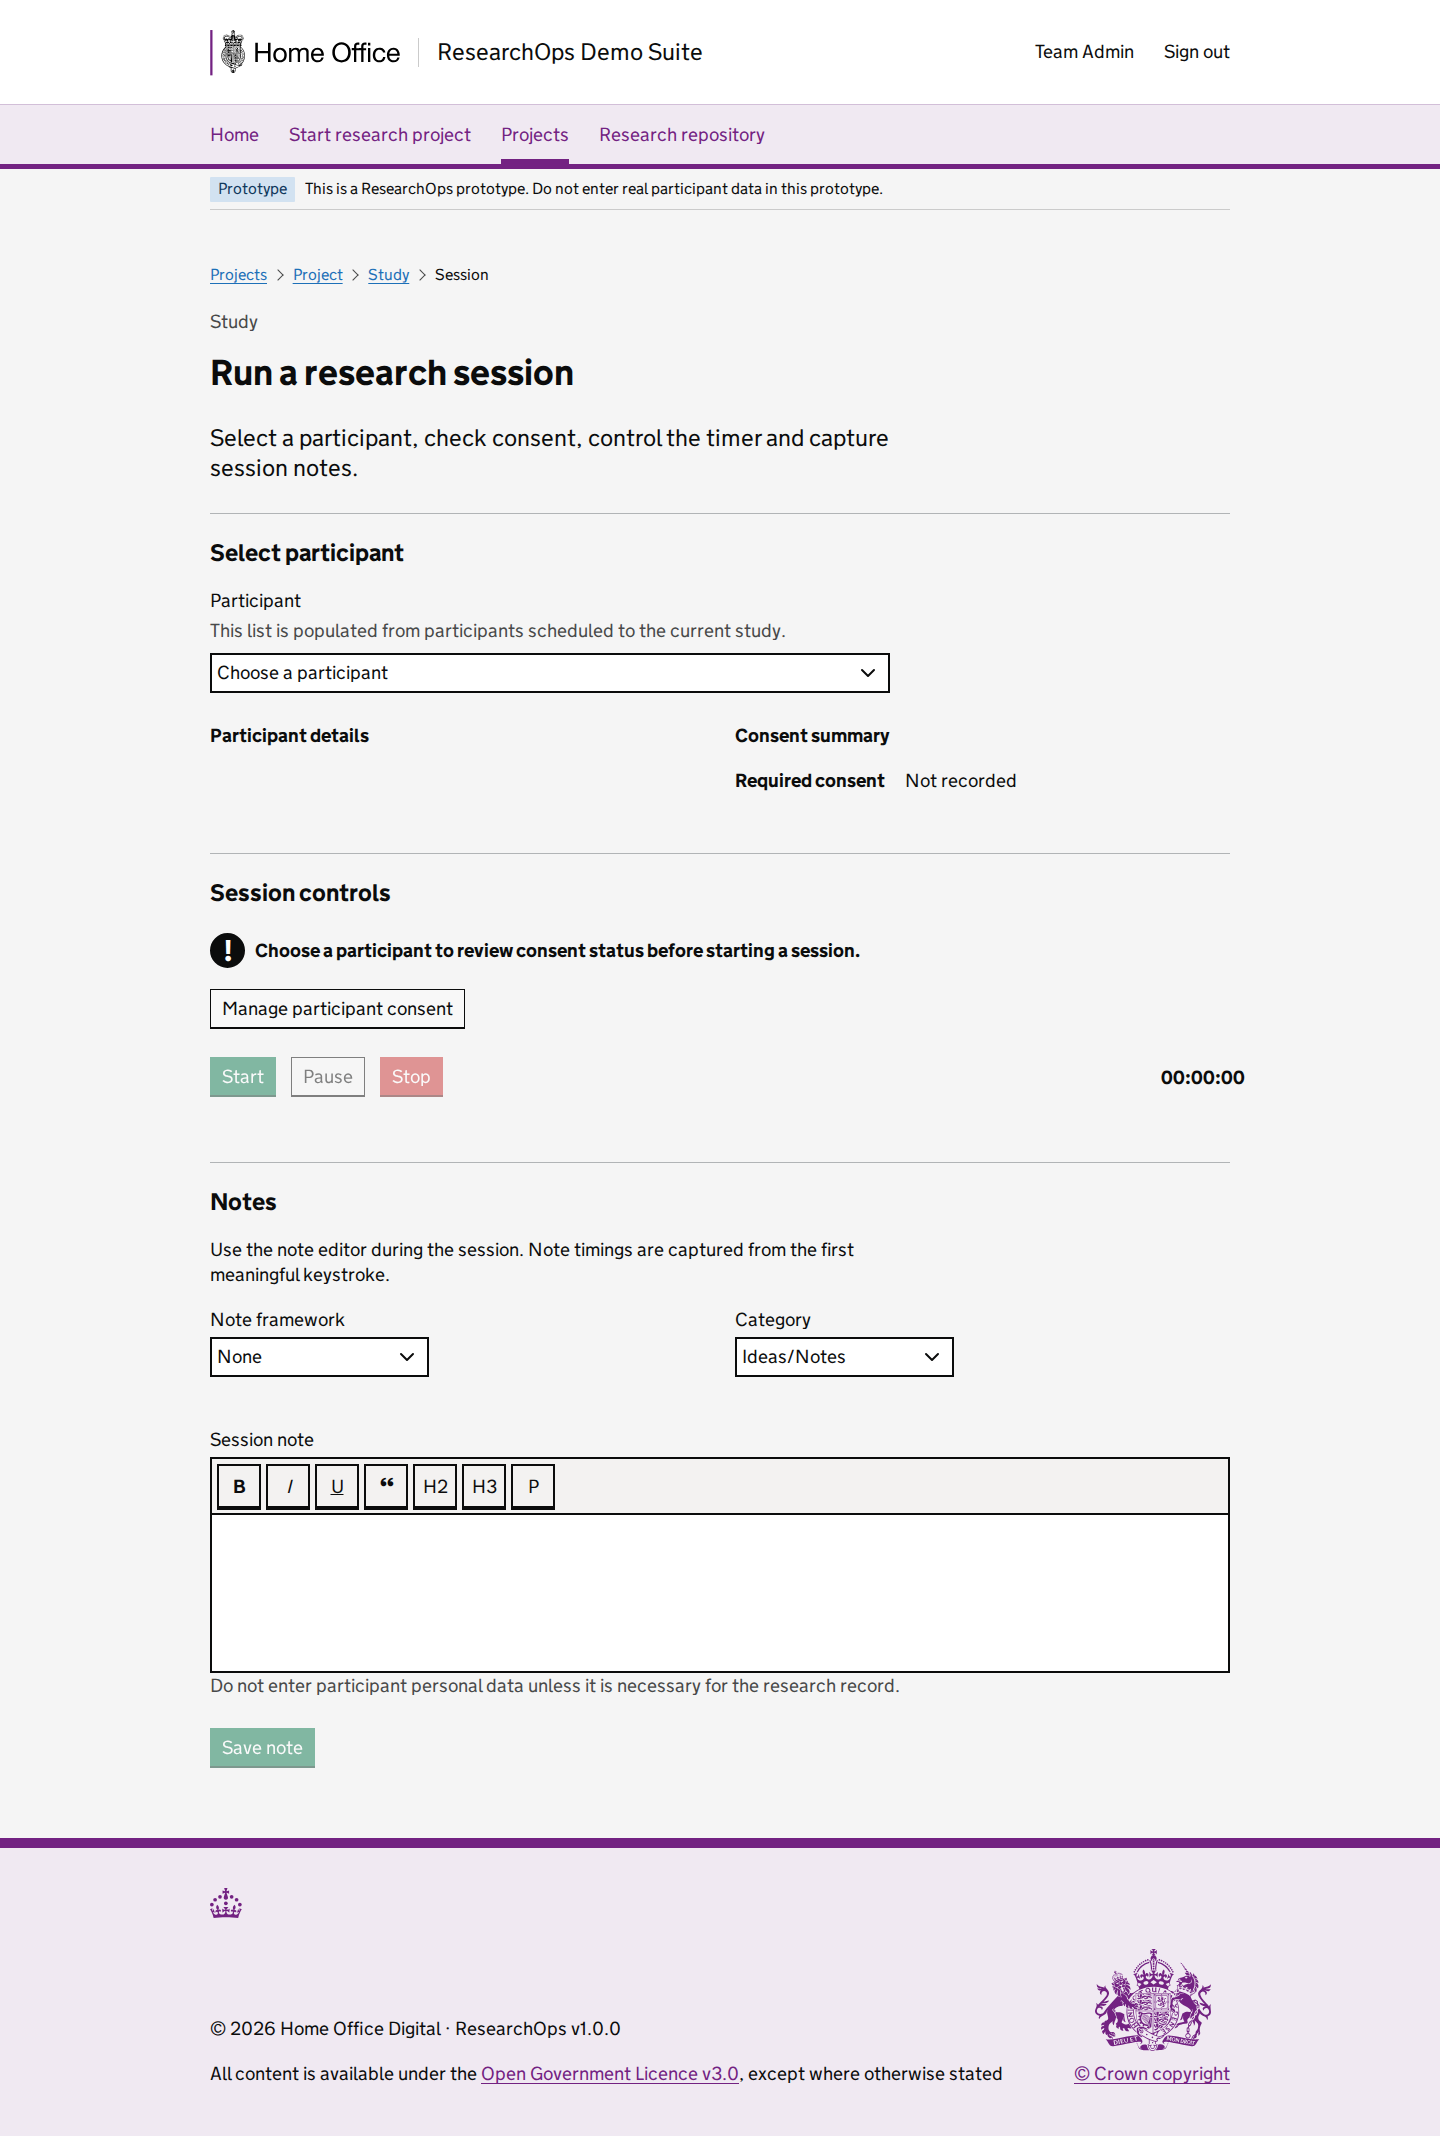The width and height of the screenshot is (1440, 2136).
Task: Open the Open Government Licence v3.0 link
Action: [x=610, y=2073]
